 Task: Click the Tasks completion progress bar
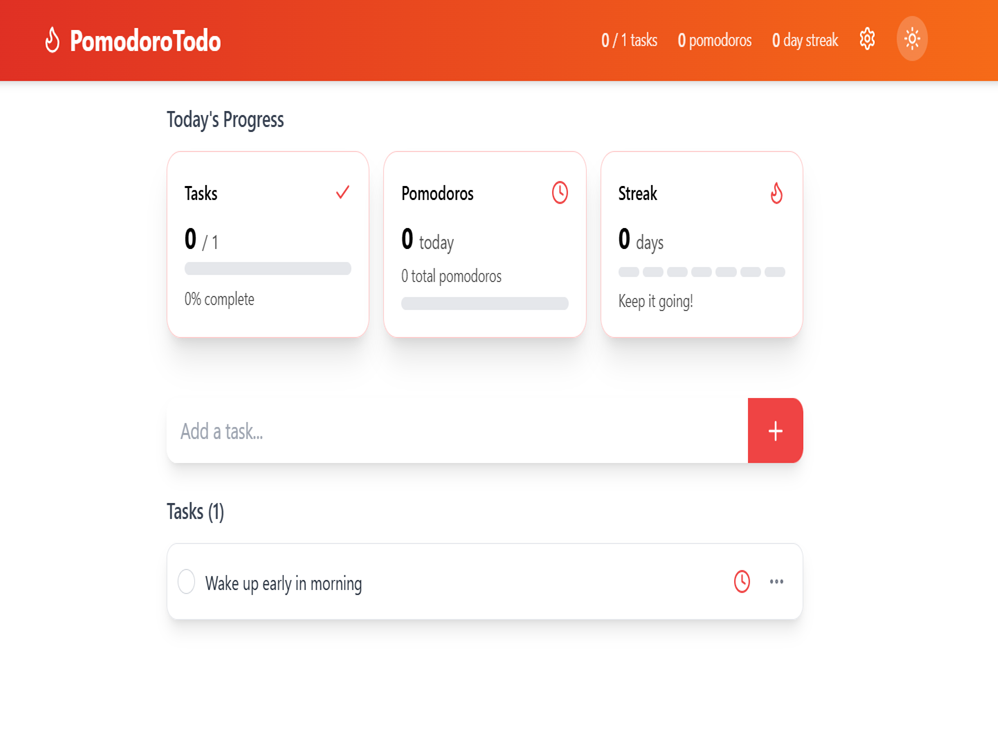coord(268,269)
